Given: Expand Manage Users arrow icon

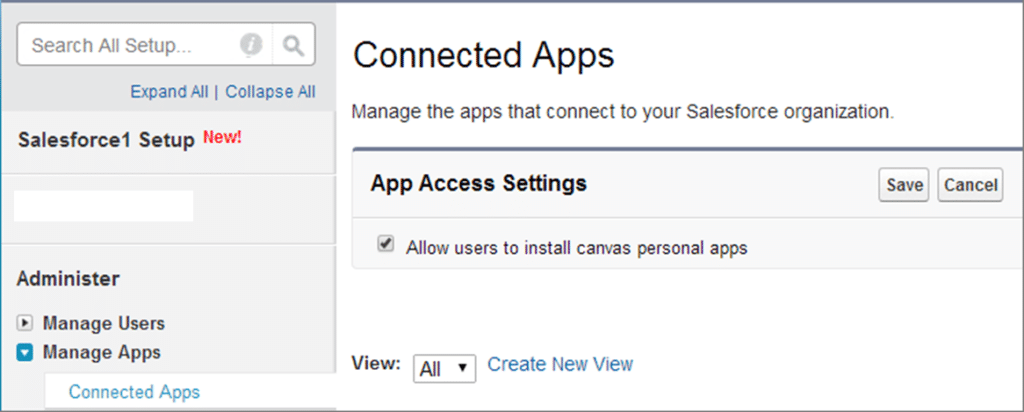Looking at the screenshot, I should tap(26, 324).
